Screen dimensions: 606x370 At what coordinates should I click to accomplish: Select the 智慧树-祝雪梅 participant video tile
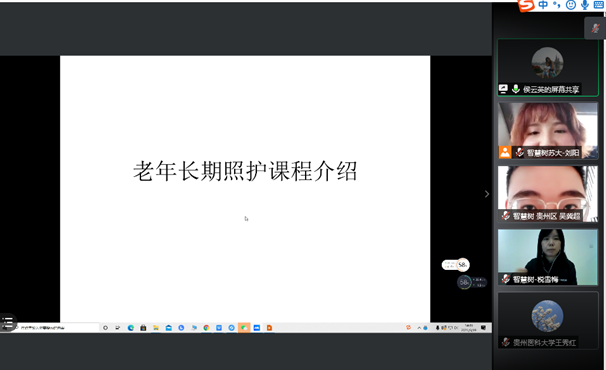[x=548, y=257]
